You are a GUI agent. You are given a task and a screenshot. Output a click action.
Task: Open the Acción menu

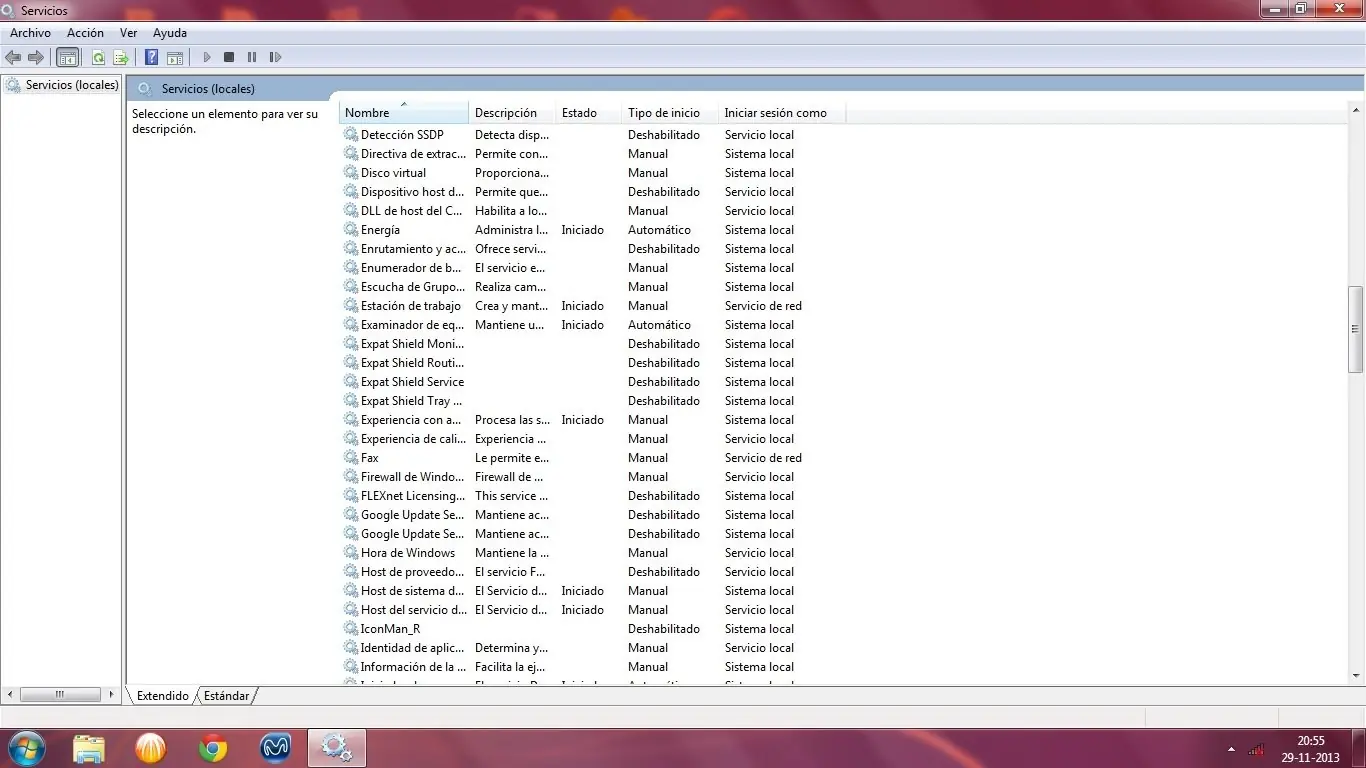[x=86, y=33]
